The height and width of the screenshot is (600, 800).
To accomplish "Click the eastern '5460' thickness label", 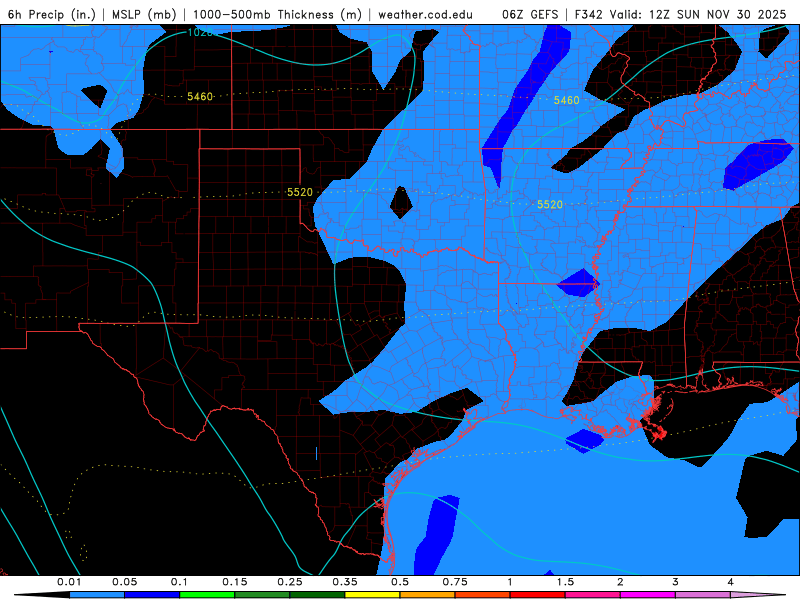I will pyautogui.click(x=566, y=100).
